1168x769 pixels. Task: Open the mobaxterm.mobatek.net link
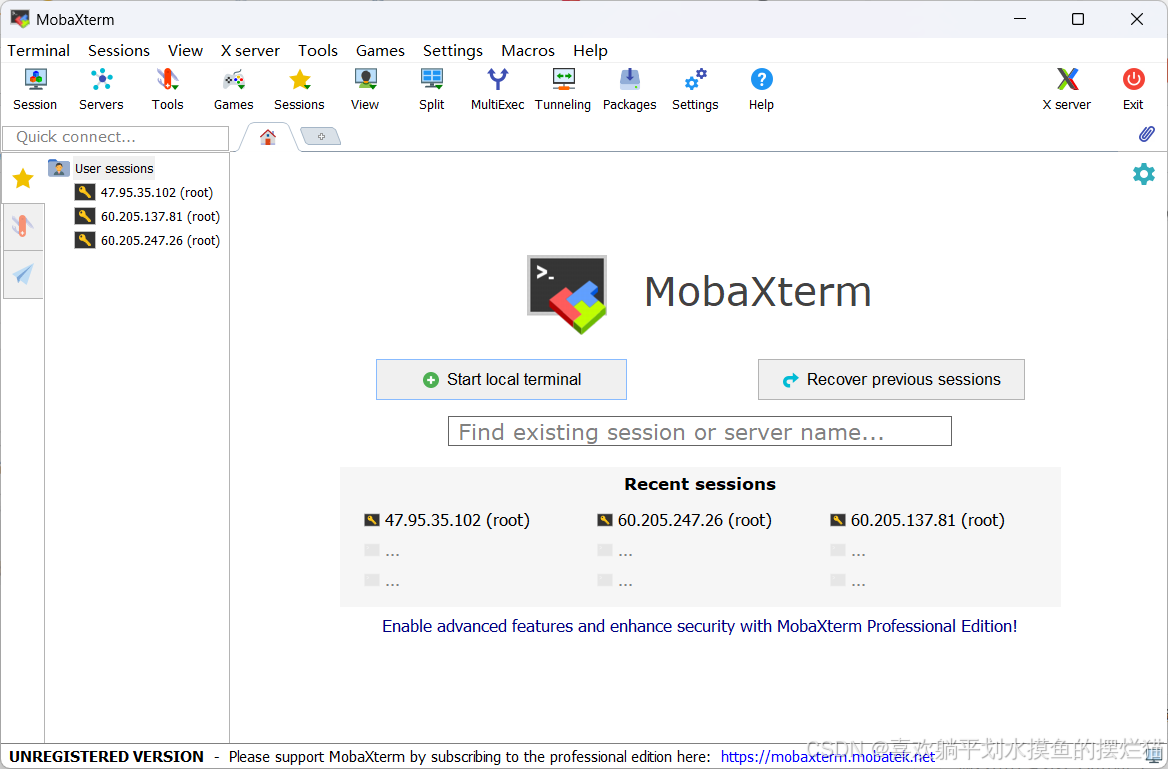[x=828, y=756]
